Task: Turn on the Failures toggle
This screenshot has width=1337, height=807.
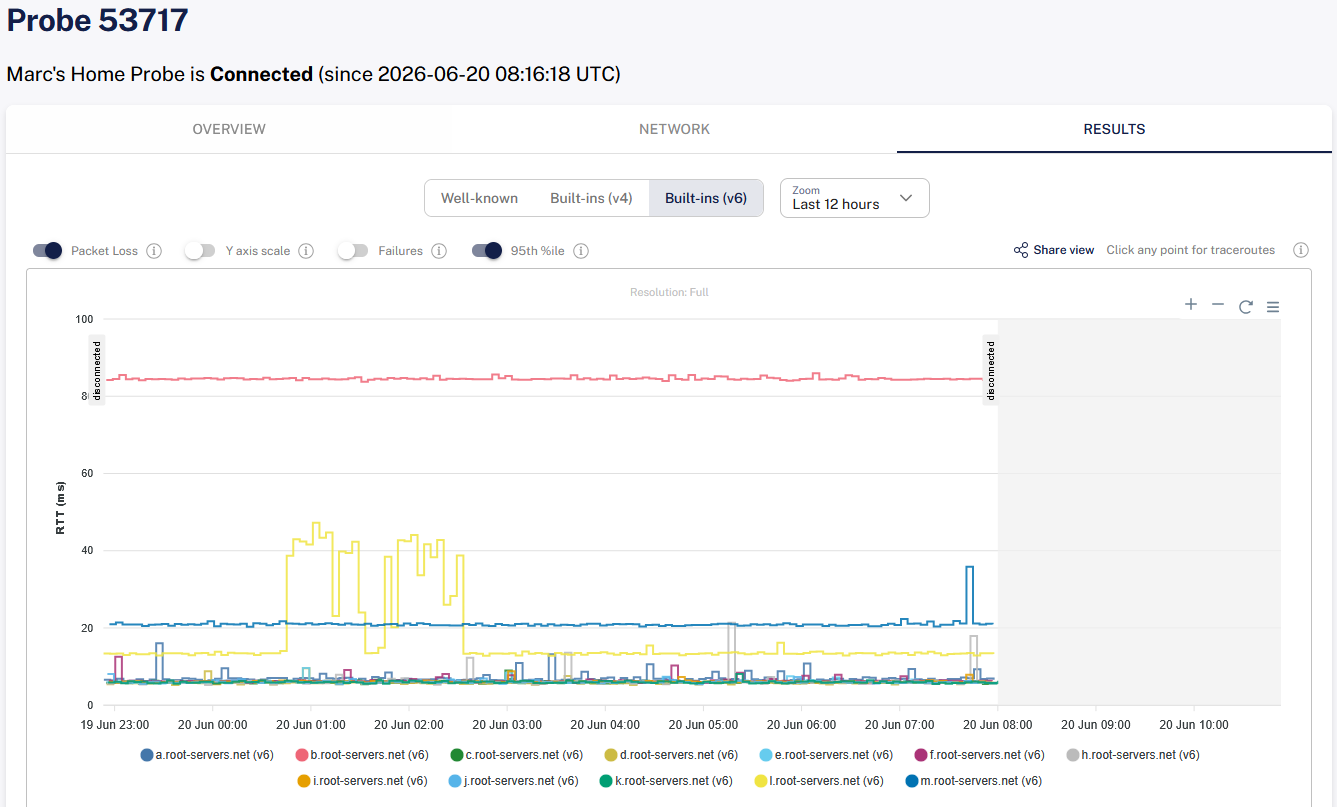Action: (352, 251)
